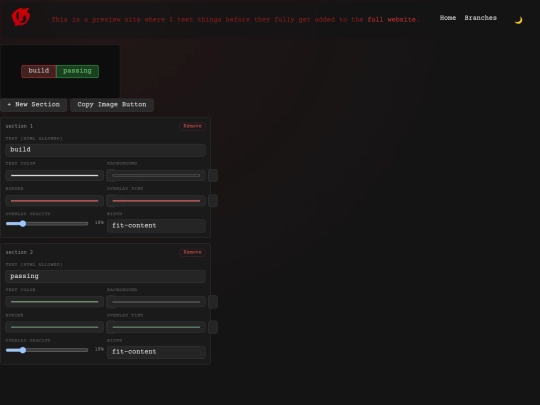Open section 1 Overlay Tint color picker
The width and height of the screenshot is (540, 405).
156,201
